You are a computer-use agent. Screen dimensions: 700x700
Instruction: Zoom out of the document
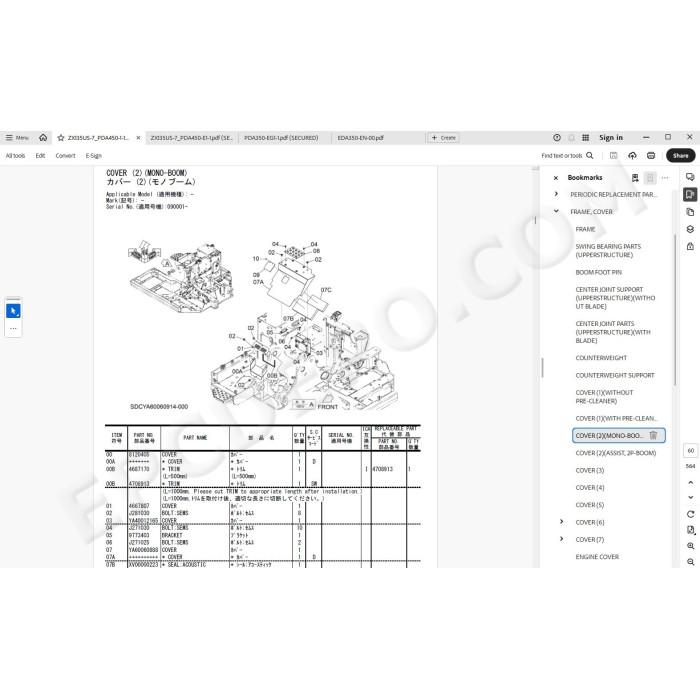(690, 562)
